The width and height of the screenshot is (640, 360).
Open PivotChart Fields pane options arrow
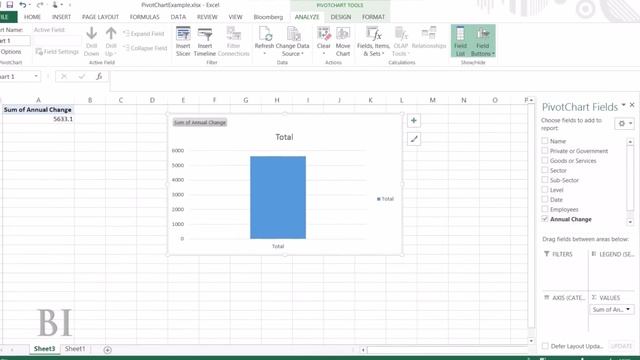pyautogui.click(x=623, y=105)
